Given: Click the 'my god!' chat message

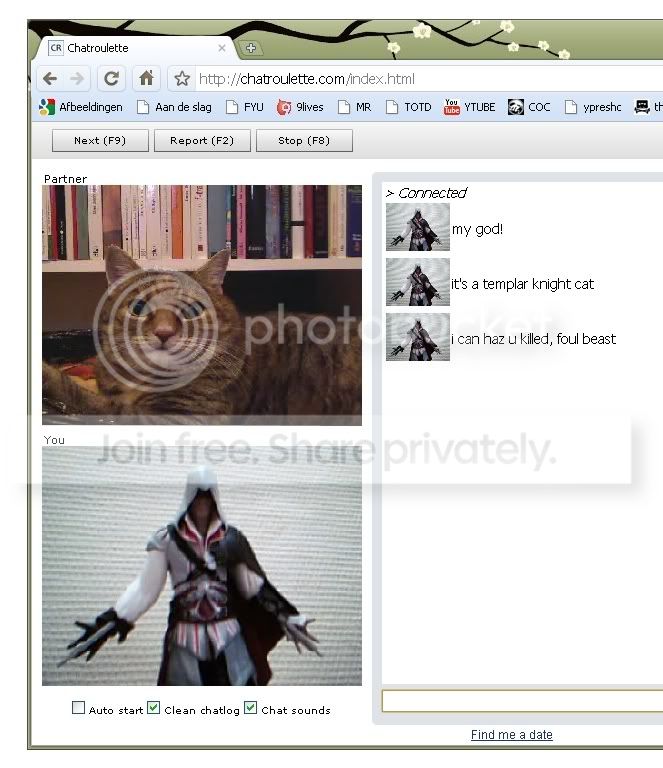Looking at the screenshot, I should click(477, 229).
